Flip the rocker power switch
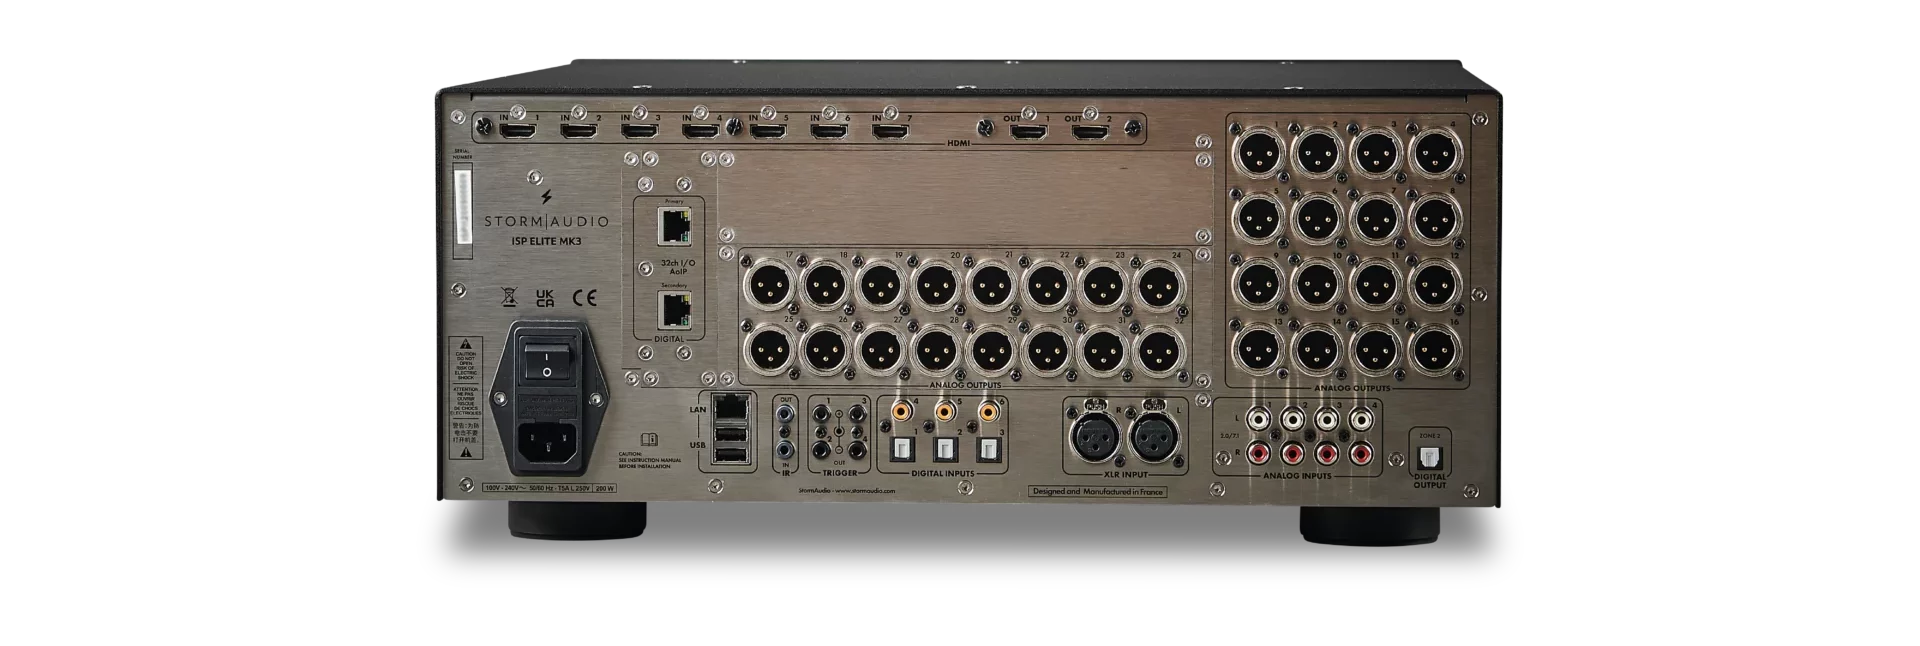 [547, 362]
